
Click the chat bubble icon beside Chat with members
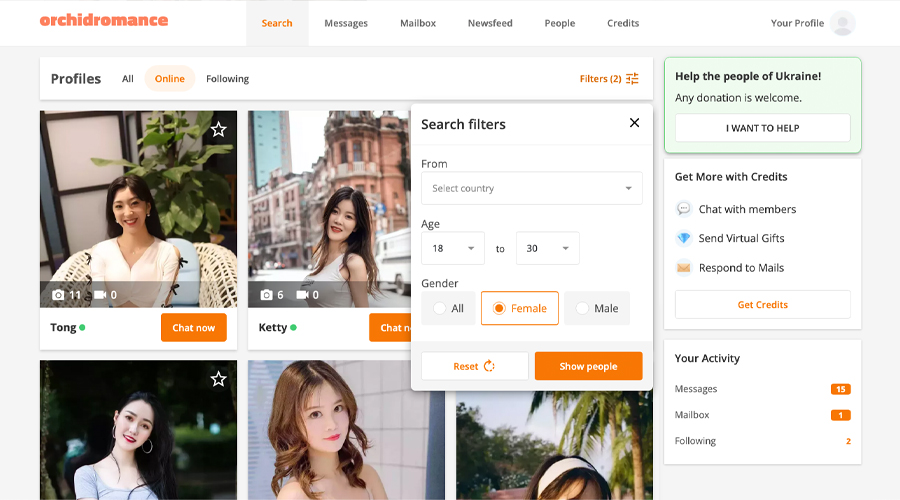684,208
